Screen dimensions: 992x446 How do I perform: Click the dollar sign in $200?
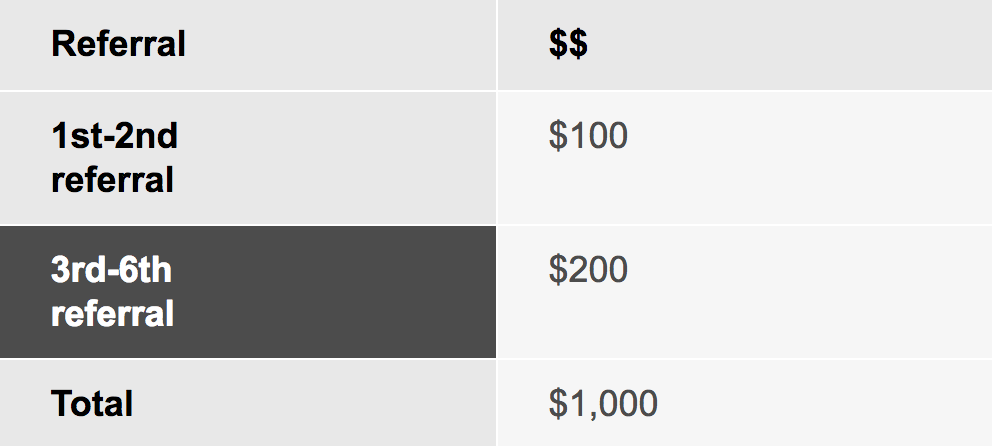coord(558,269)
